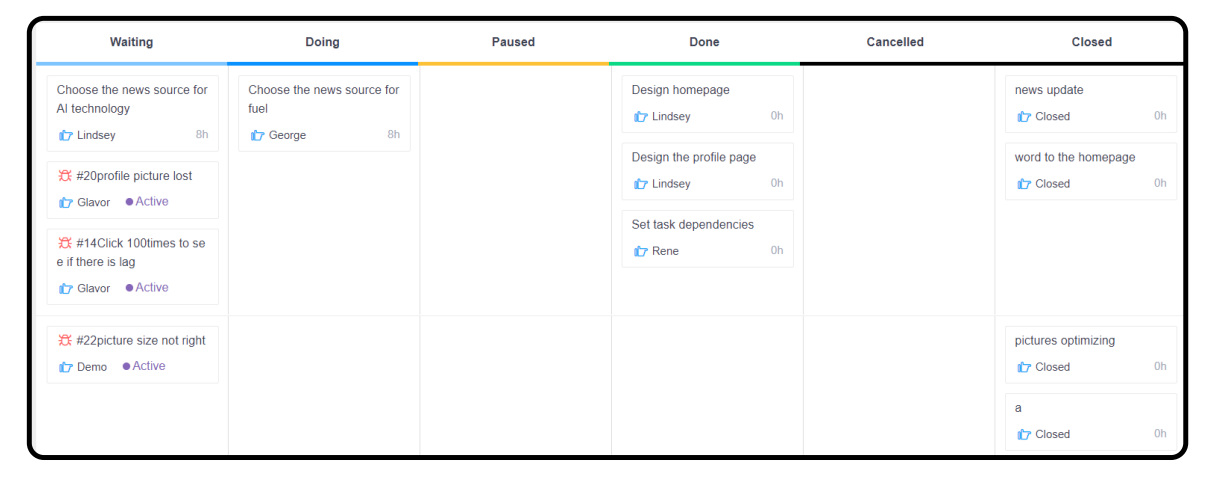
Task: Click the bug icon on #14Click 100times card
Action: point(65,243)
